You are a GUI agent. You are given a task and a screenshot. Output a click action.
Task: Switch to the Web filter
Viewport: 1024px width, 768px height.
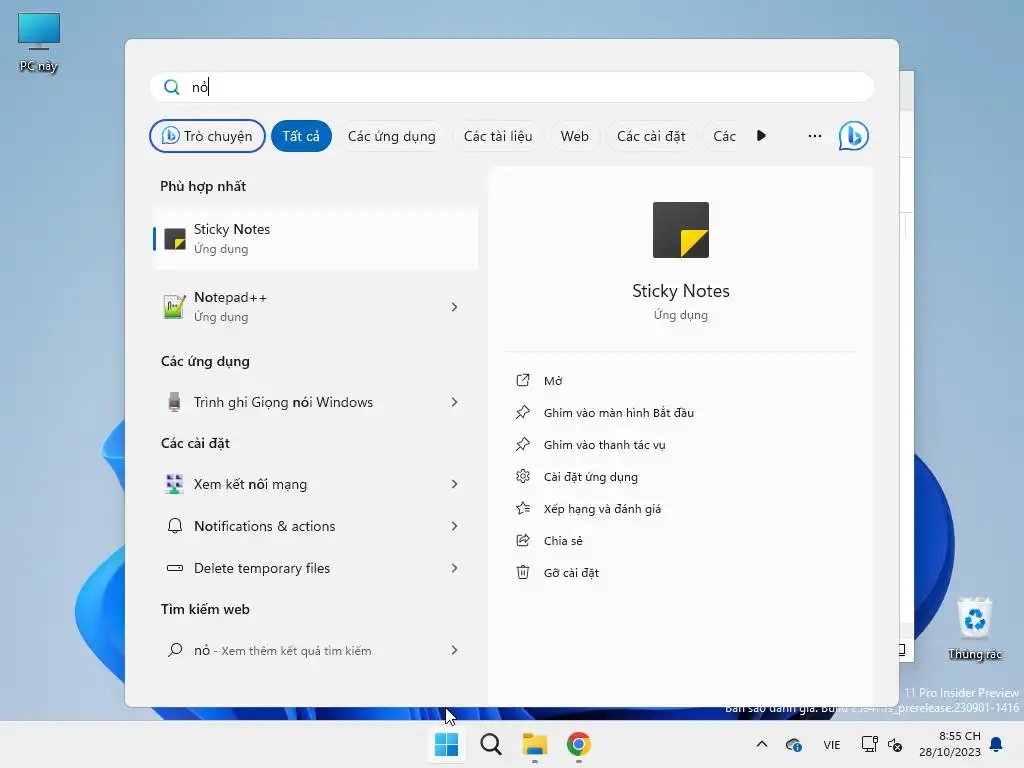coord(574,136)
